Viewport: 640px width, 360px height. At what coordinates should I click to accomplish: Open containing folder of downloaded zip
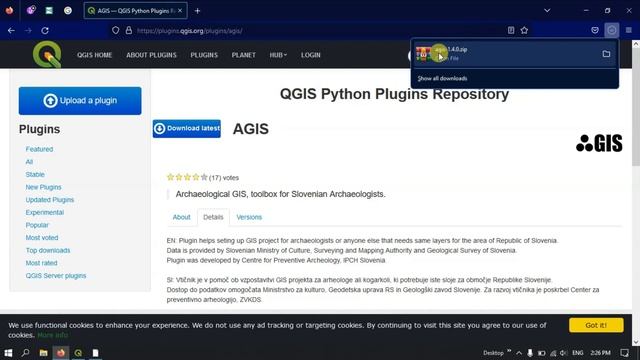point(606,54)
